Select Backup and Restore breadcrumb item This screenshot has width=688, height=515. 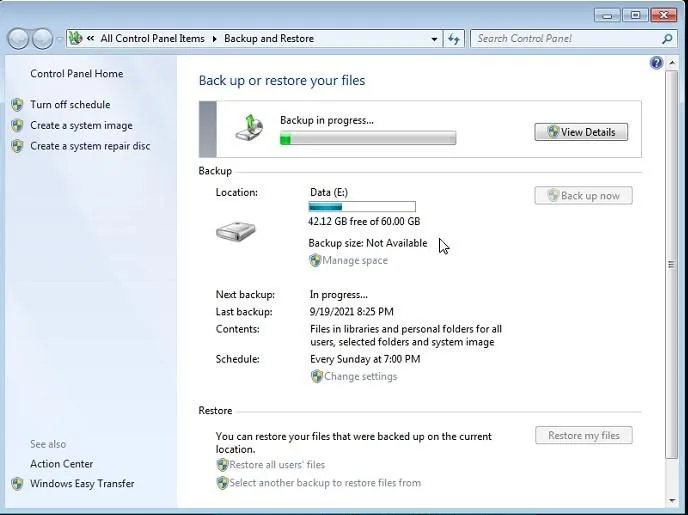pos(268,39)
